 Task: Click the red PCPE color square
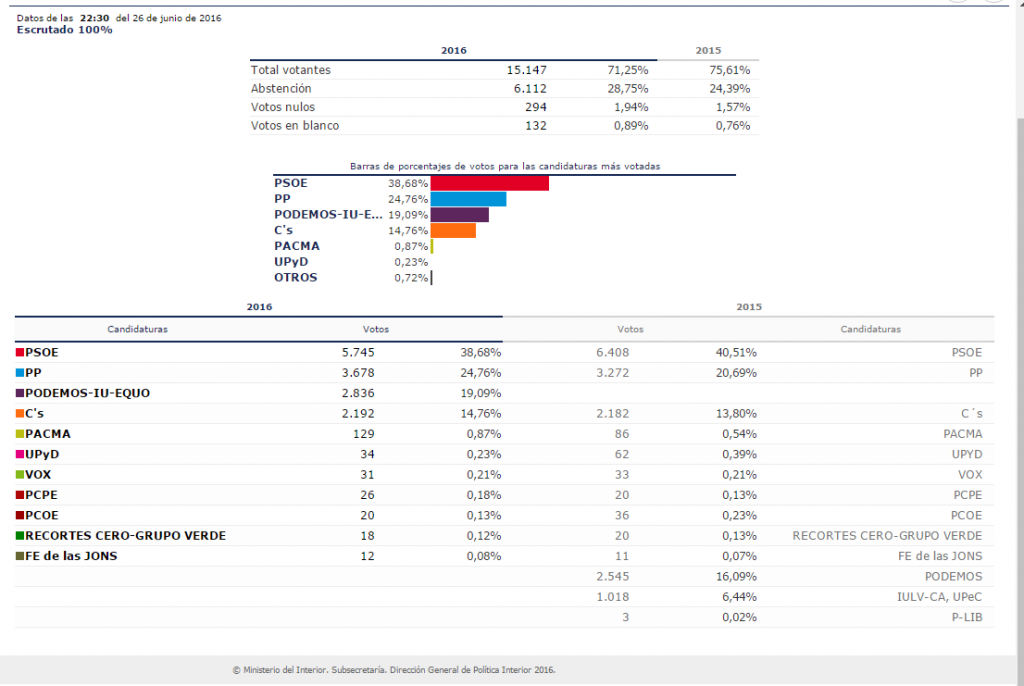pyautogui.click(x=20, y=495)
